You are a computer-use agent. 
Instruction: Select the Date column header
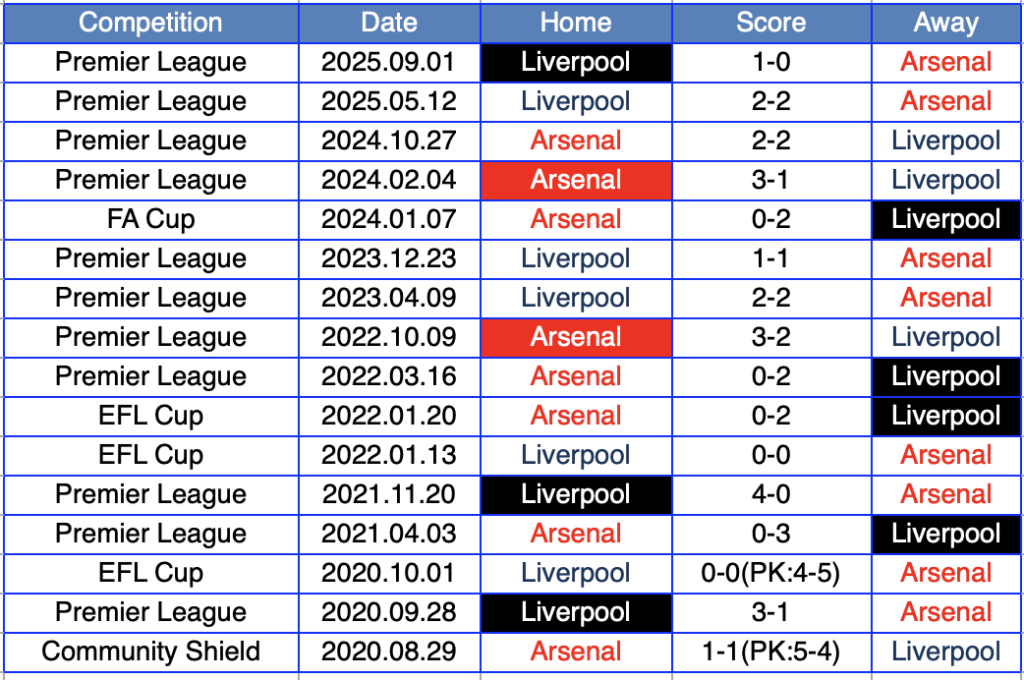pos(388,22)
